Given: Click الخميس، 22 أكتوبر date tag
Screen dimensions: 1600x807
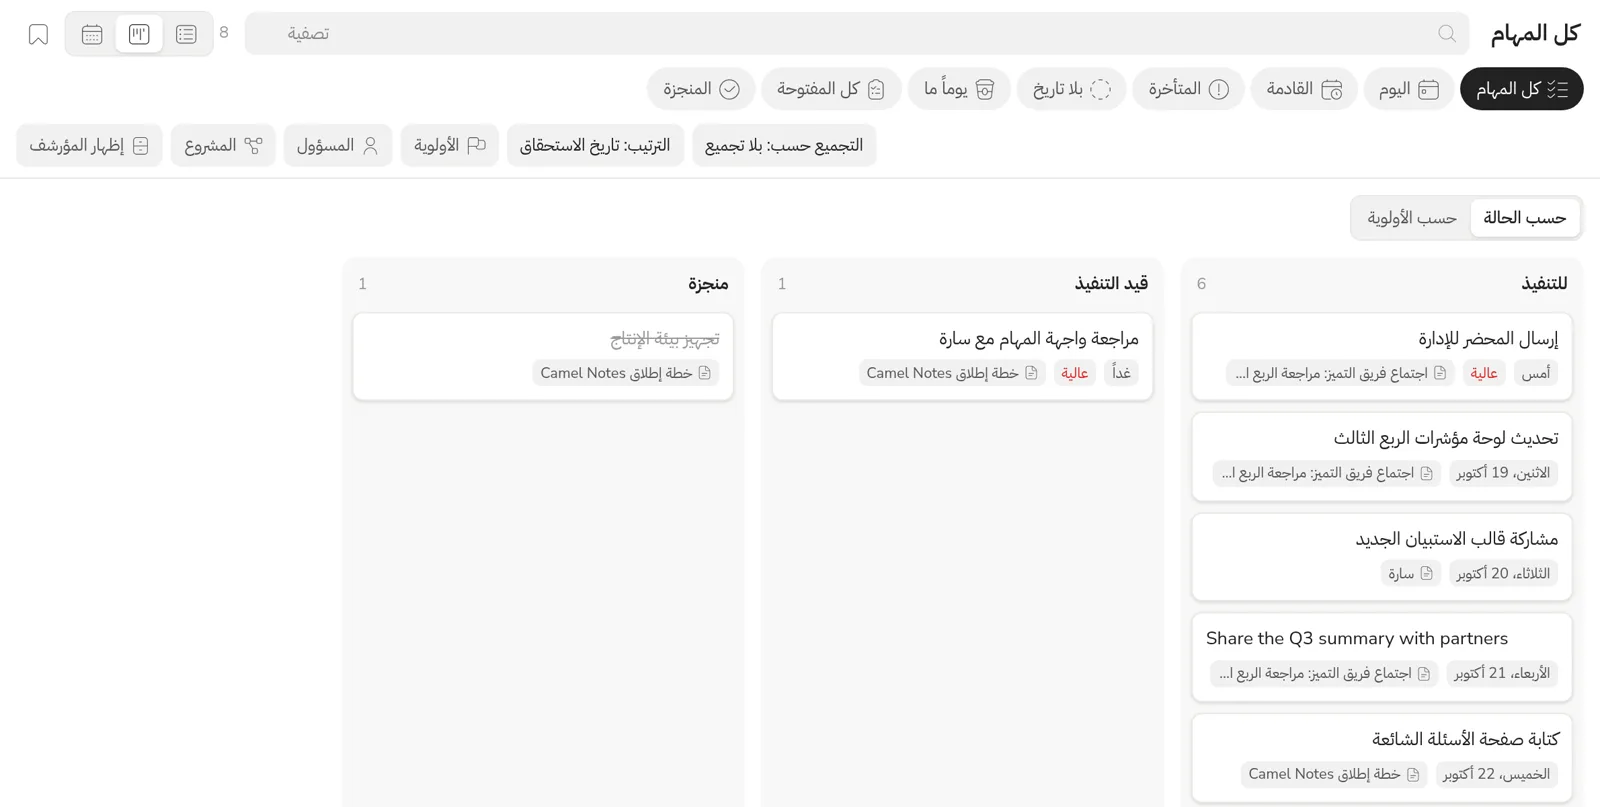Looking at the screenshot, I should tap(1497, 774).
